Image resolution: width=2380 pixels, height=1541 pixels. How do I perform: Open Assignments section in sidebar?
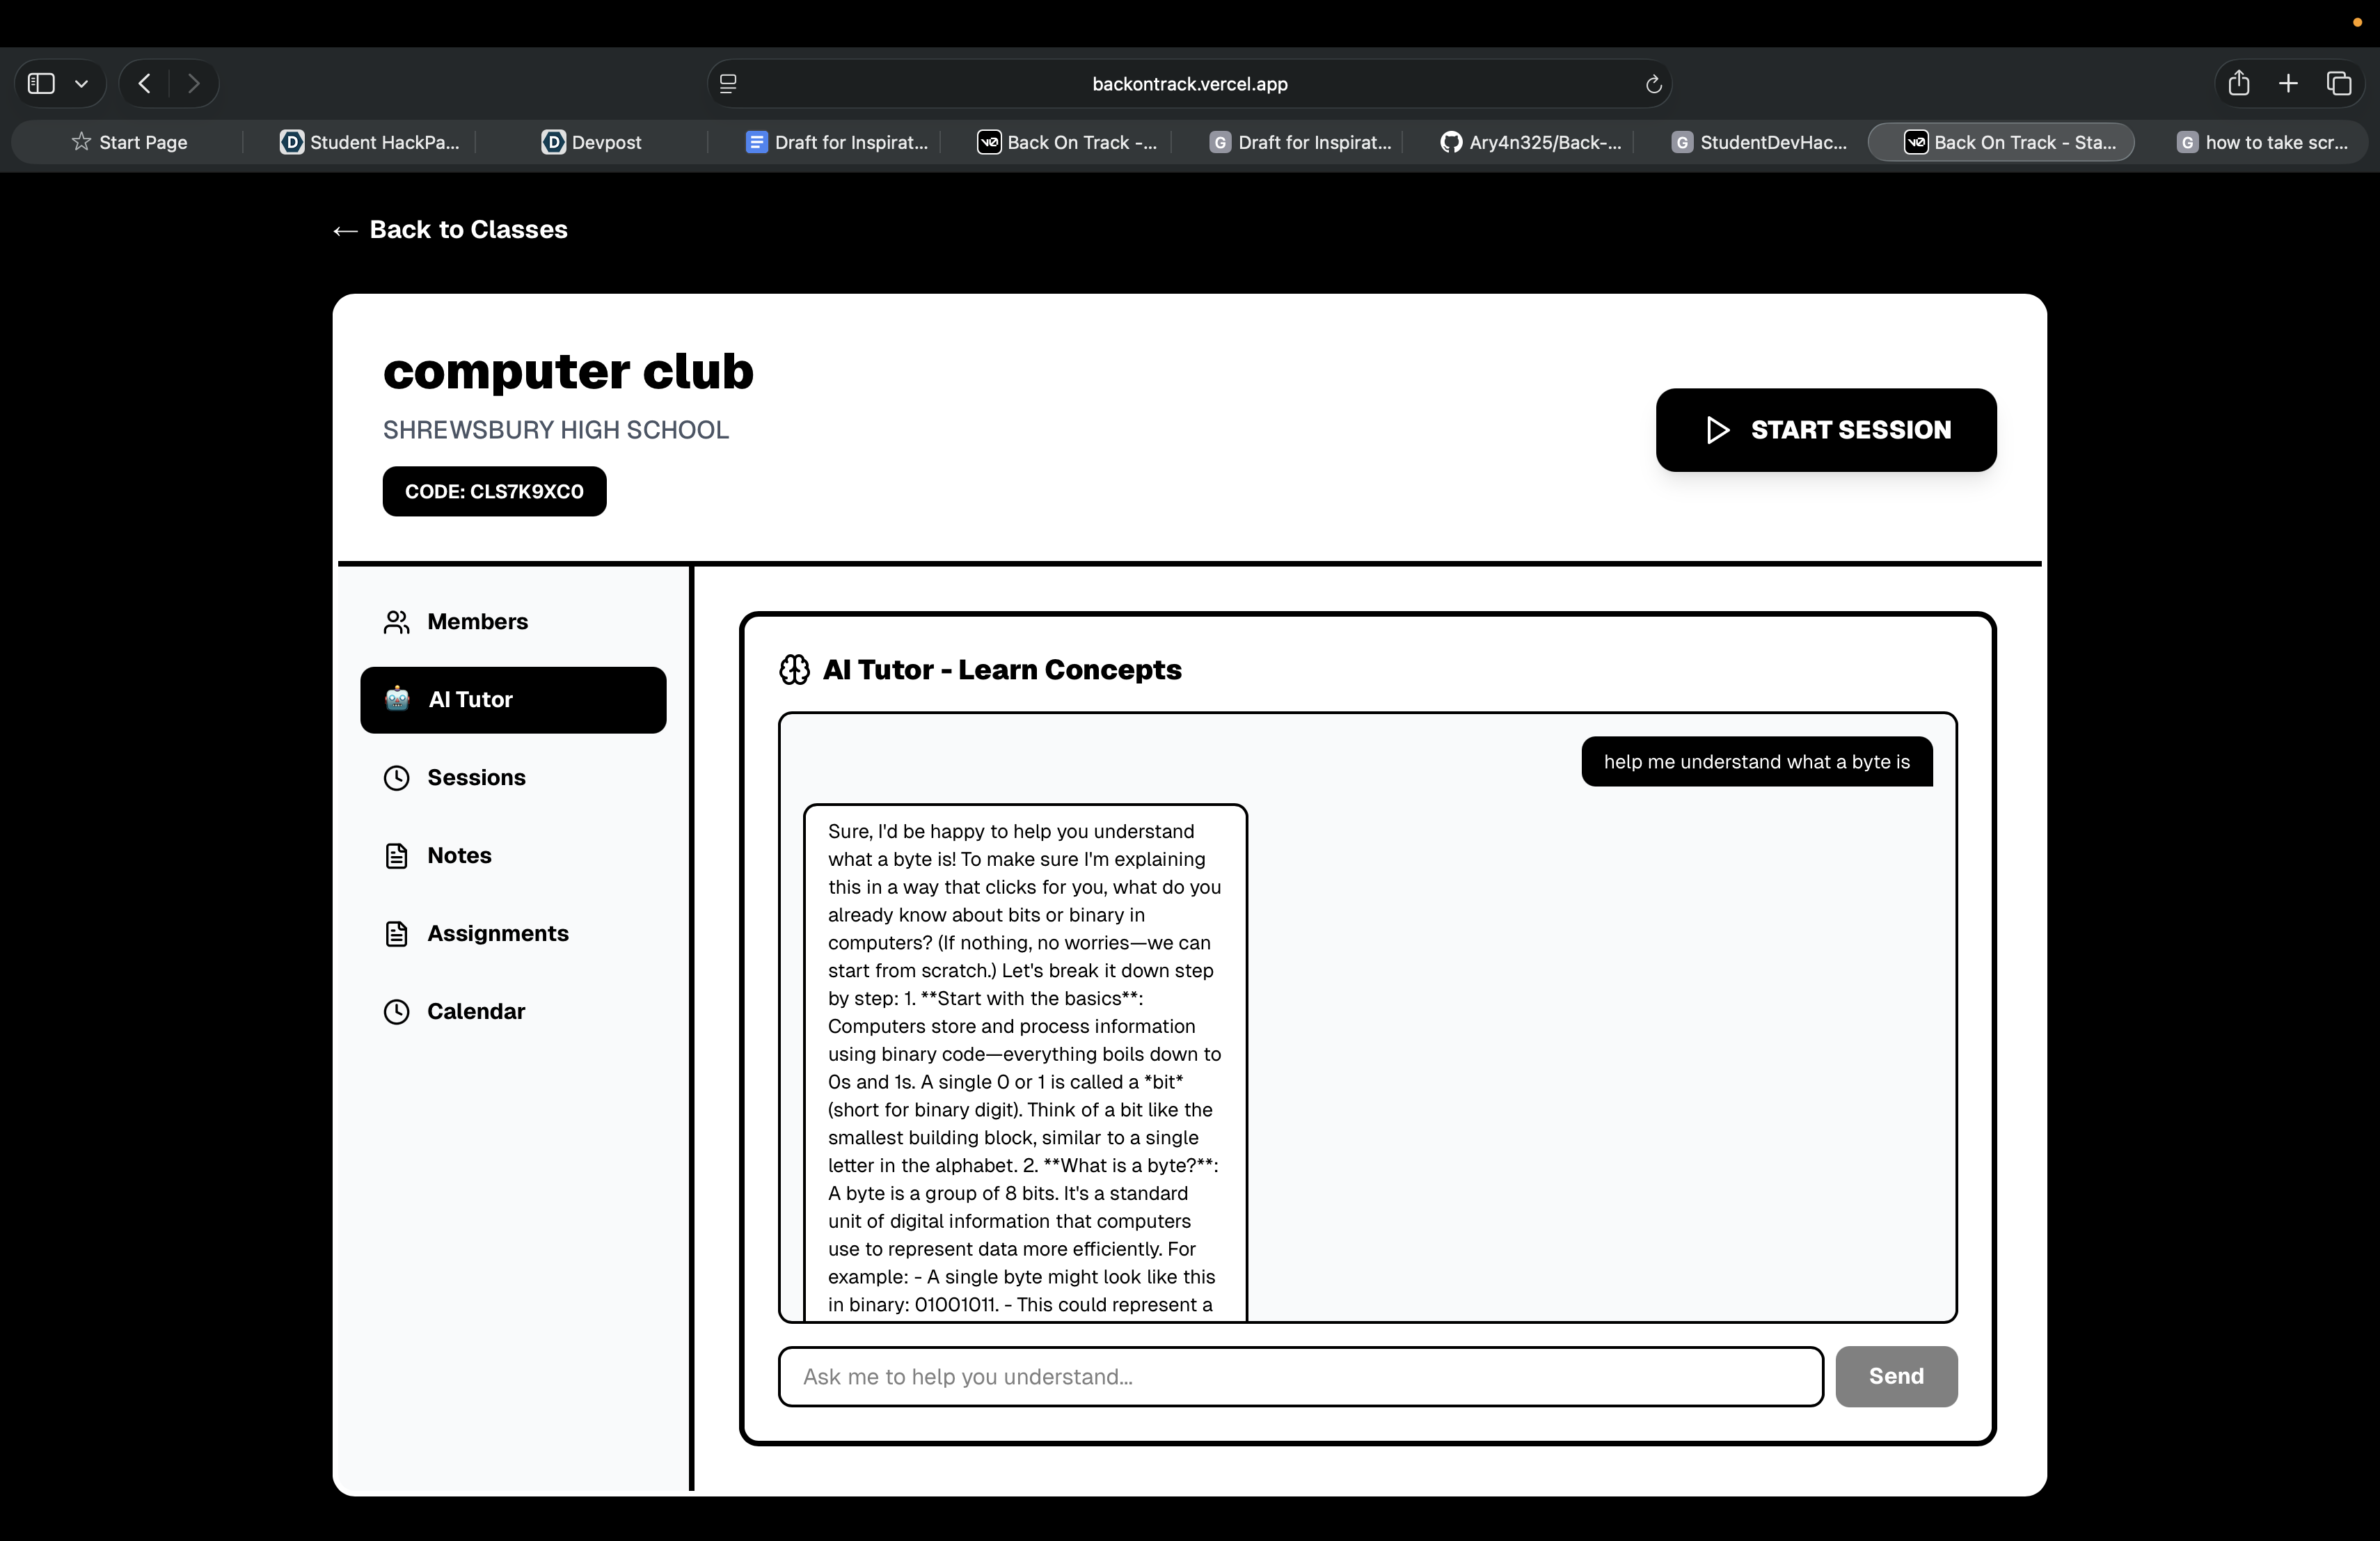(497, 934)
